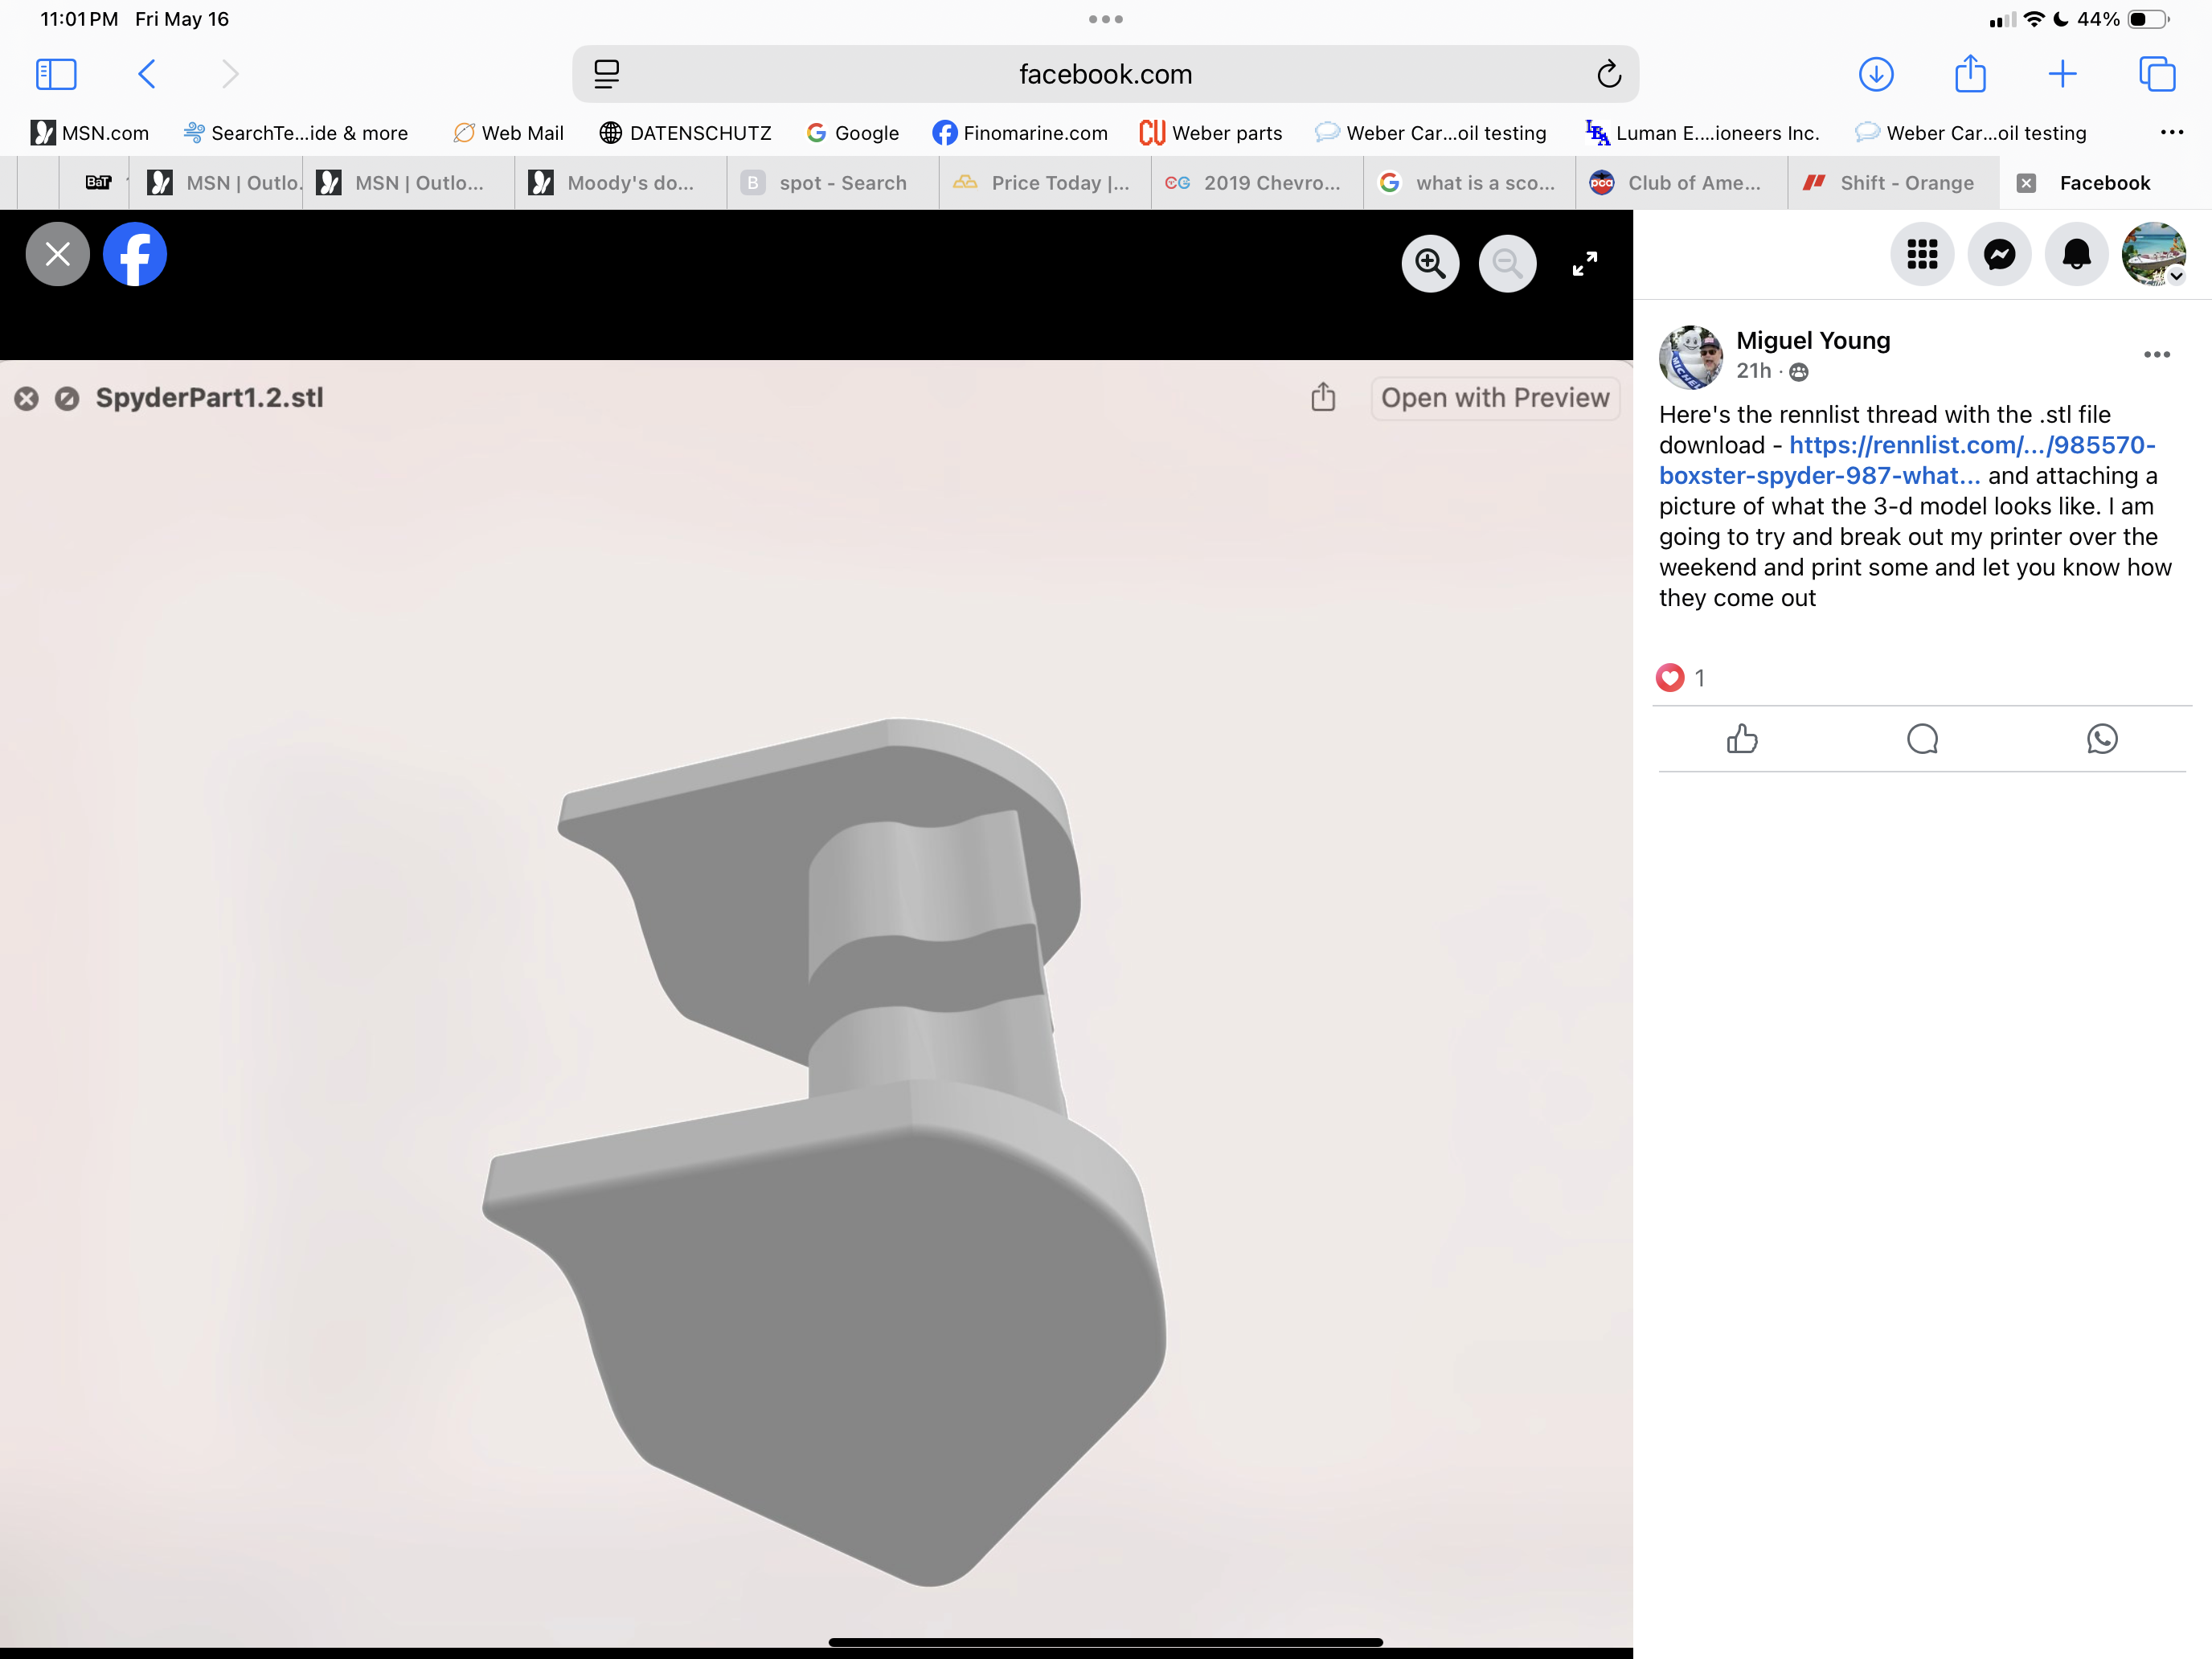Open page settings menu in address bar
Viewport: 2212px width, 1659px height.
coord(606,74)
